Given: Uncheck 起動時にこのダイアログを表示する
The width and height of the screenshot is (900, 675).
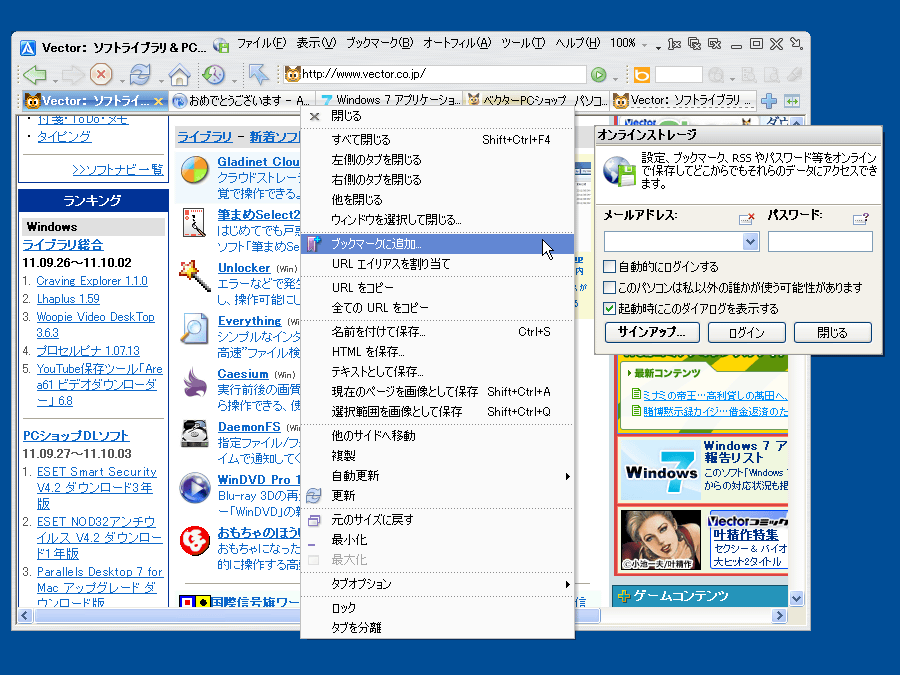Looking at the screenshot, I should click(x=610, y=309).
